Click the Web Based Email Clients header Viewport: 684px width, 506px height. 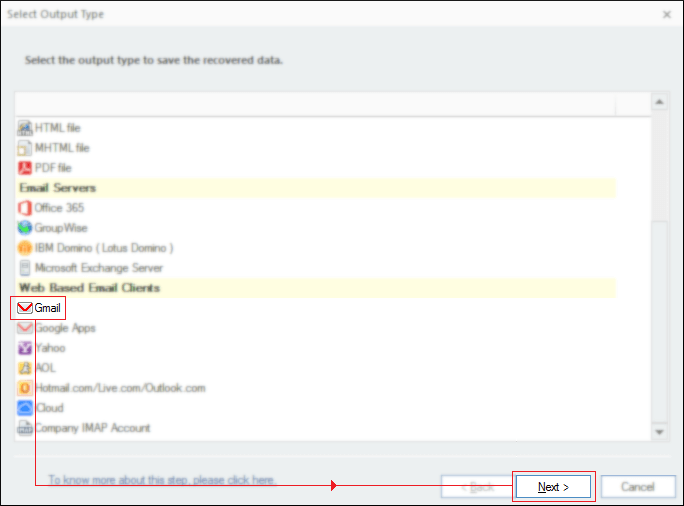point(316,288)
